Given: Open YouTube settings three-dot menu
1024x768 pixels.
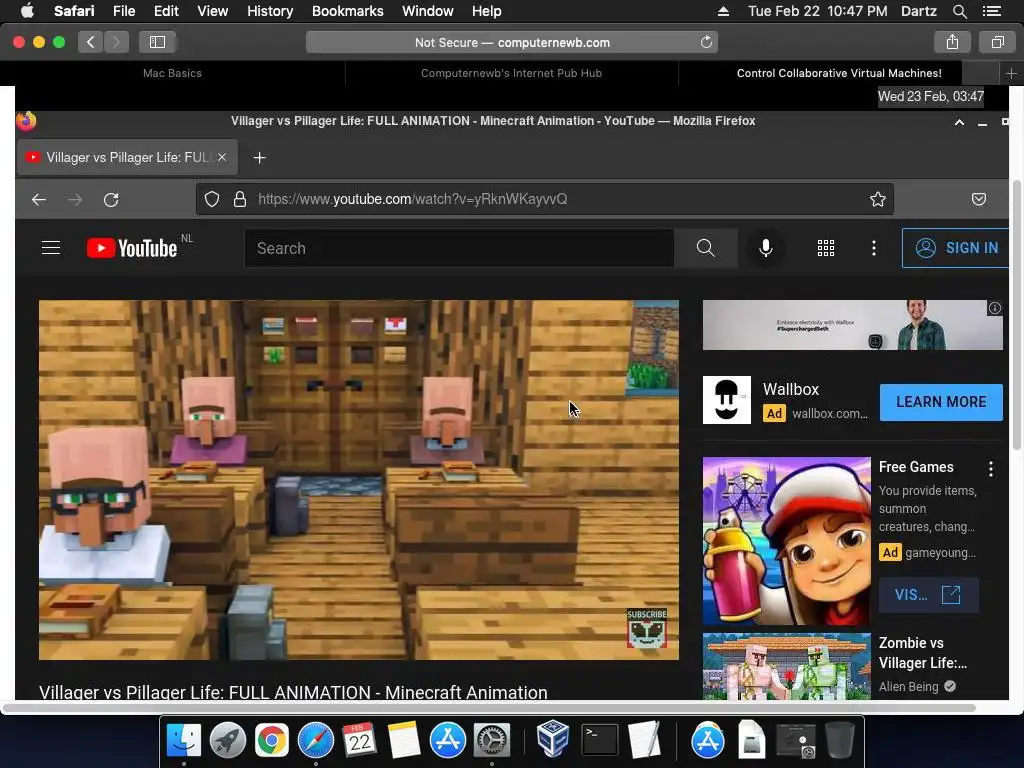Looking at the screenshot, I should [874, 248].
